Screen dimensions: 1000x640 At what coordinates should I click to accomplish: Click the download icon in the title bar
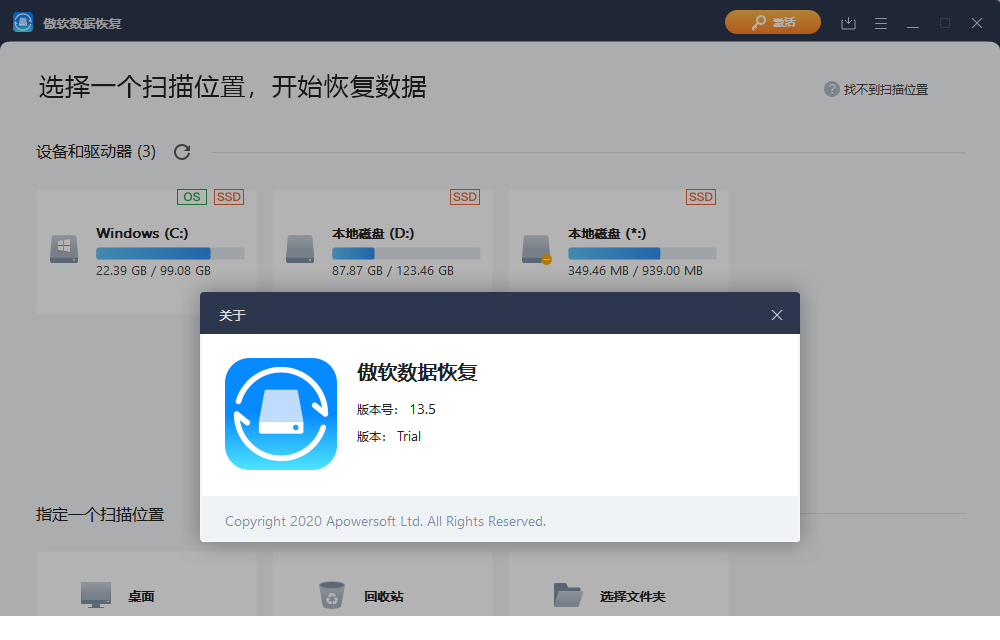848,22
